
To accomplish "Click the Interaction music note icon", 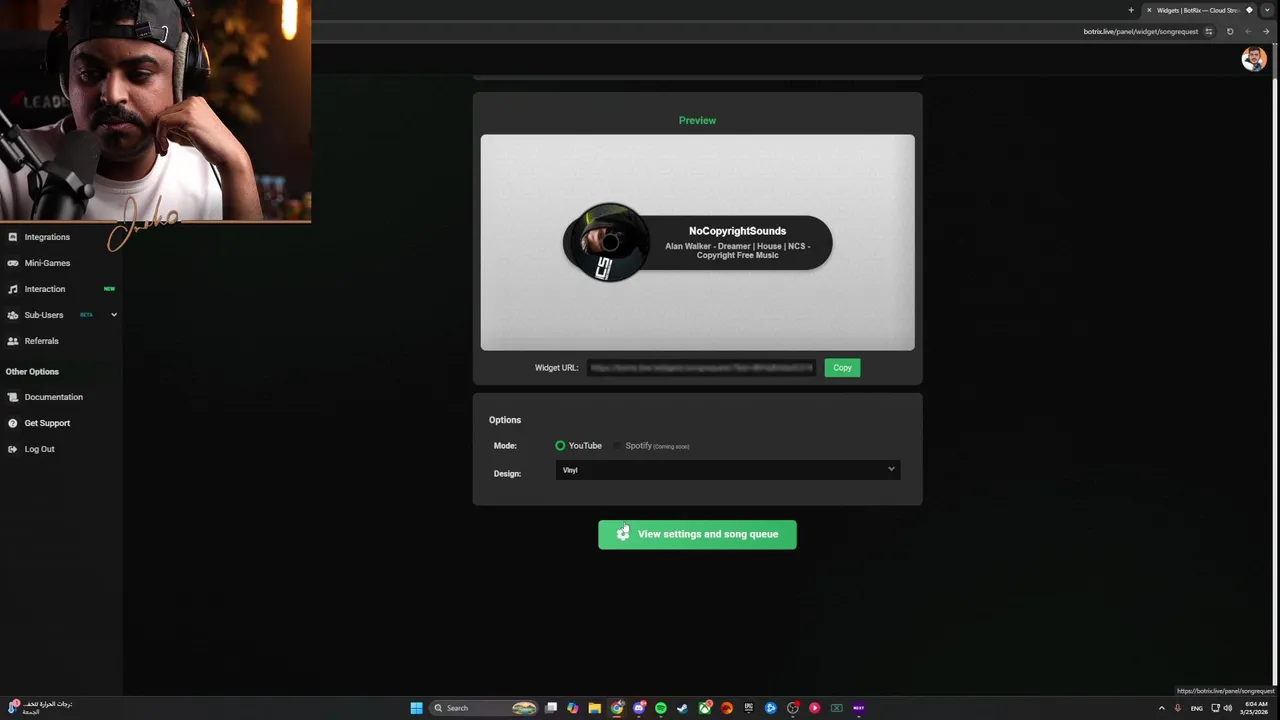I will (x=13, y=289).
